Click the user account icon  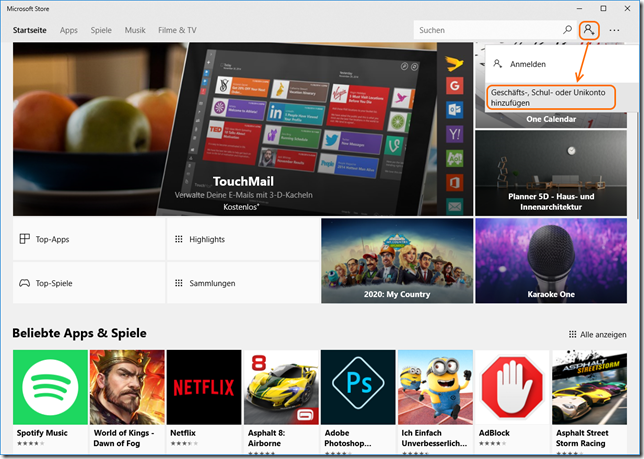pos(588,30)
